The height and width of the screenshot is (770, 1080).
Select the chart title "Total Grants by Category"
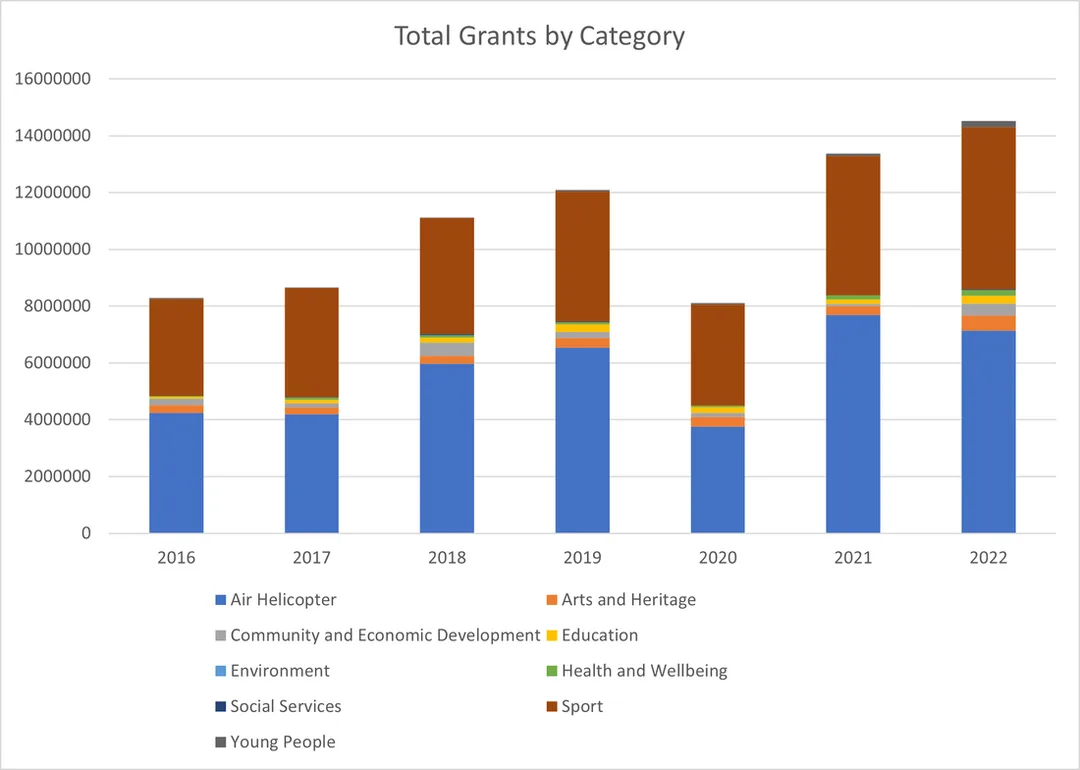pyautogui.click(x=539, y=36)
